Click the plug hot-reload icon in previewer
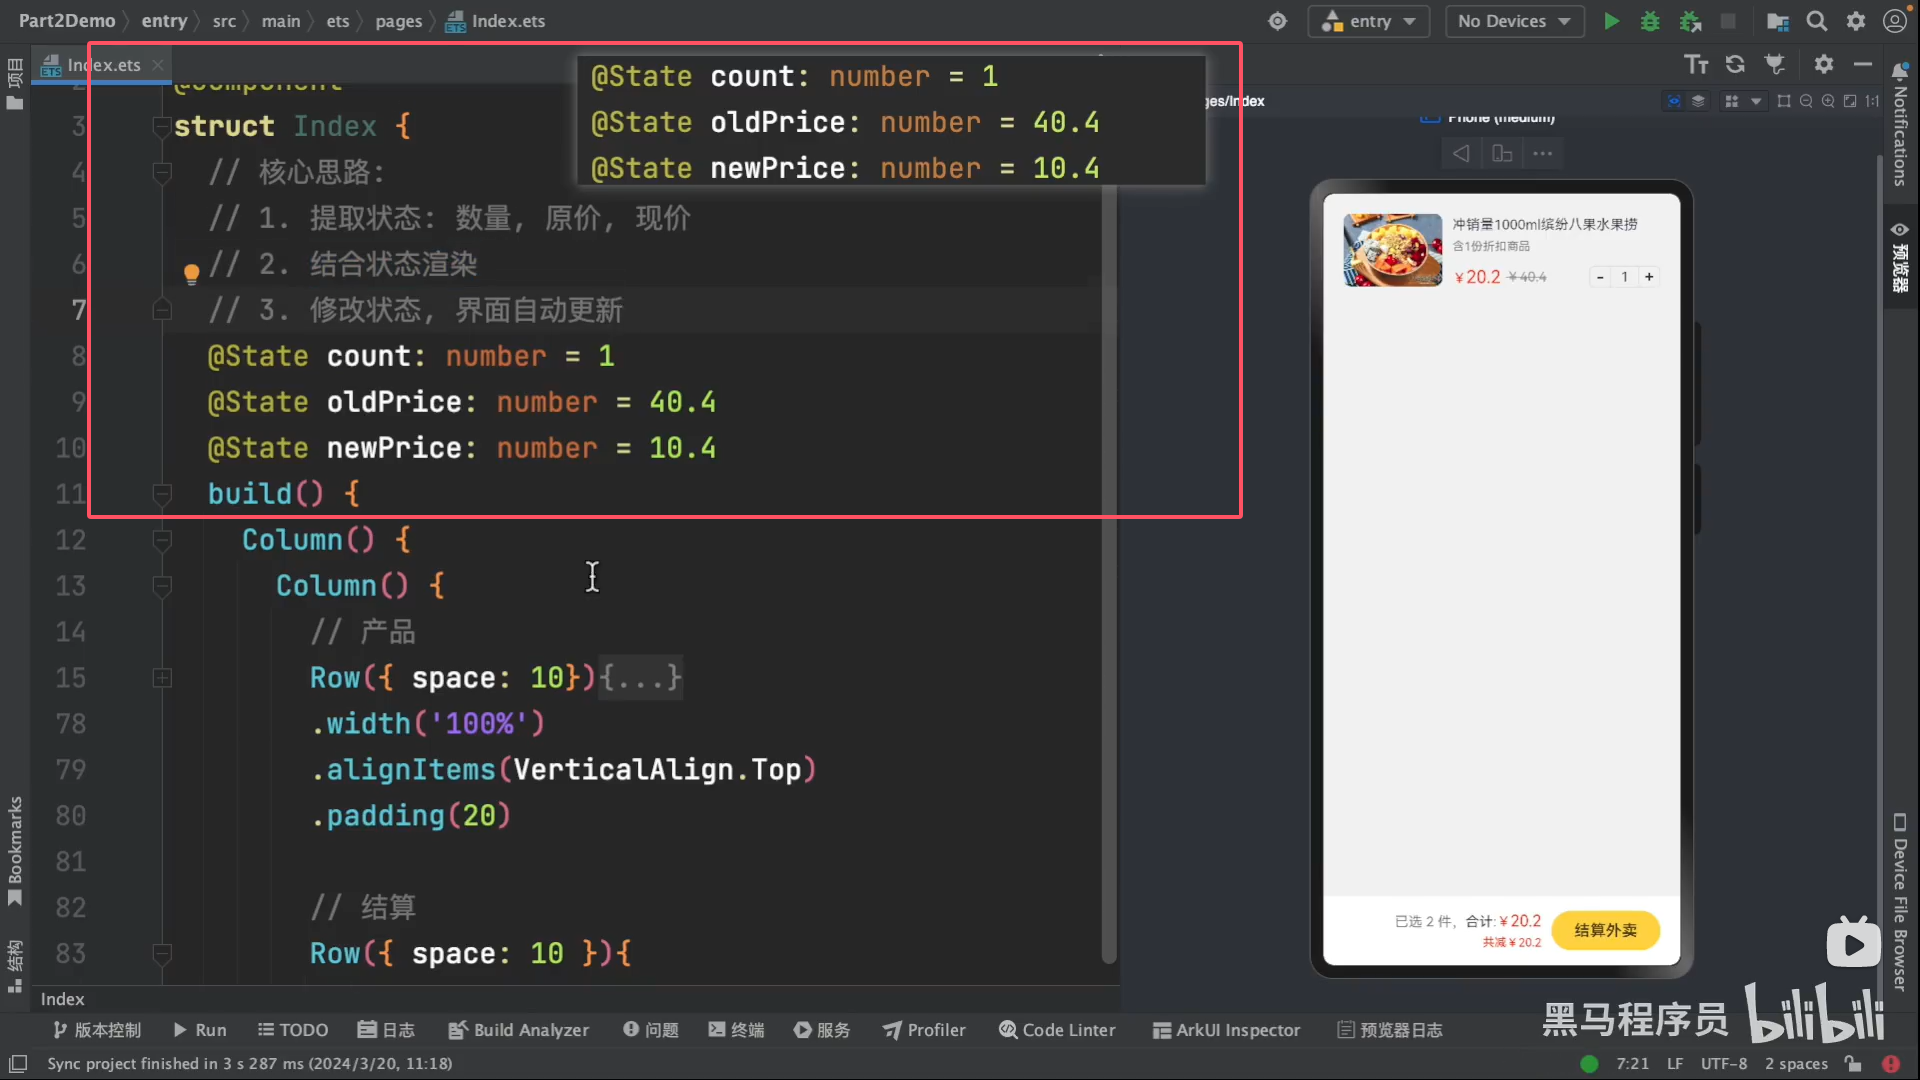This screenshot has height=1080, width=1920. (1775, 65)
